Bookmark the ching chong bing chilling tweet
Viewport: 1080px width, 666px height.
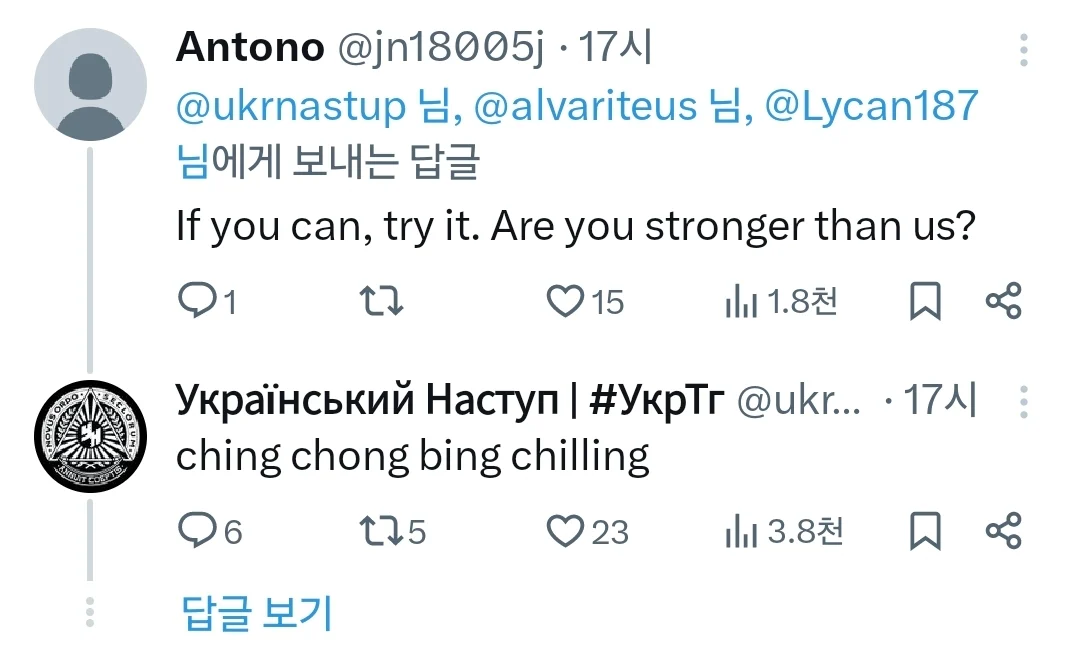[925, 531]
